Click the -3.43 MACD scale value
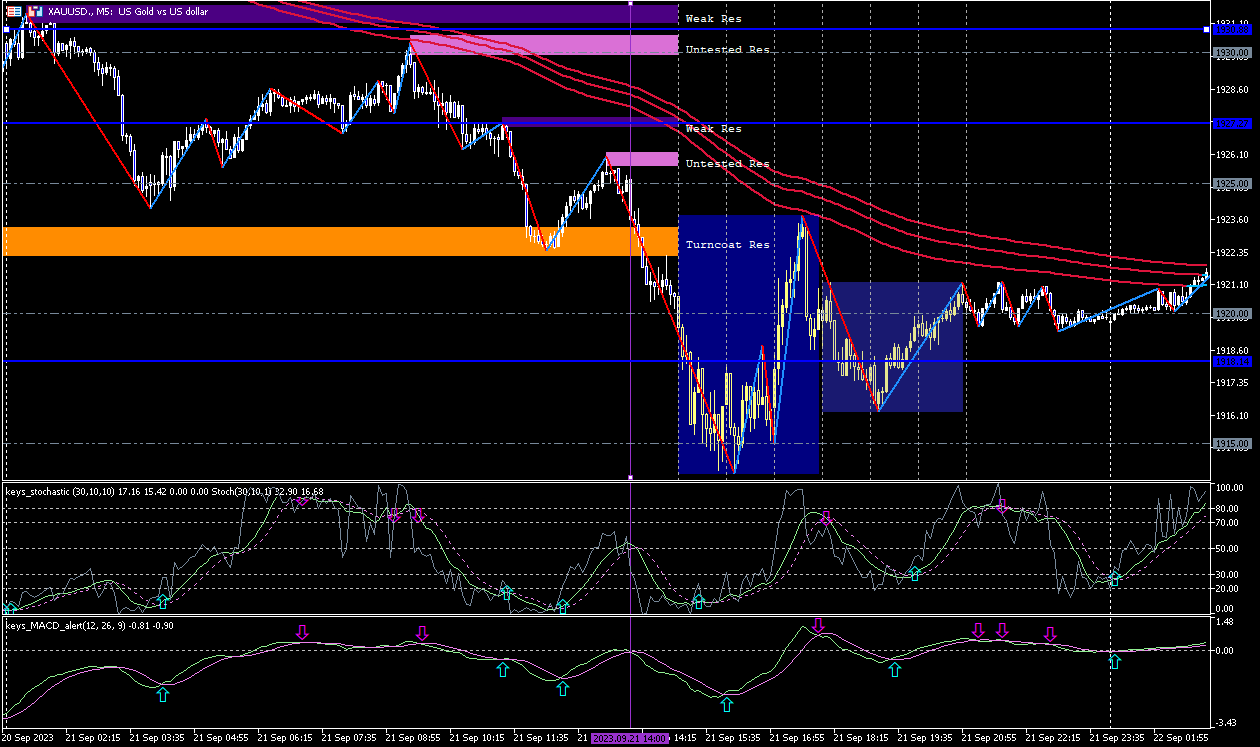Screen dimensions: 1260x747 pos(1226,722)
